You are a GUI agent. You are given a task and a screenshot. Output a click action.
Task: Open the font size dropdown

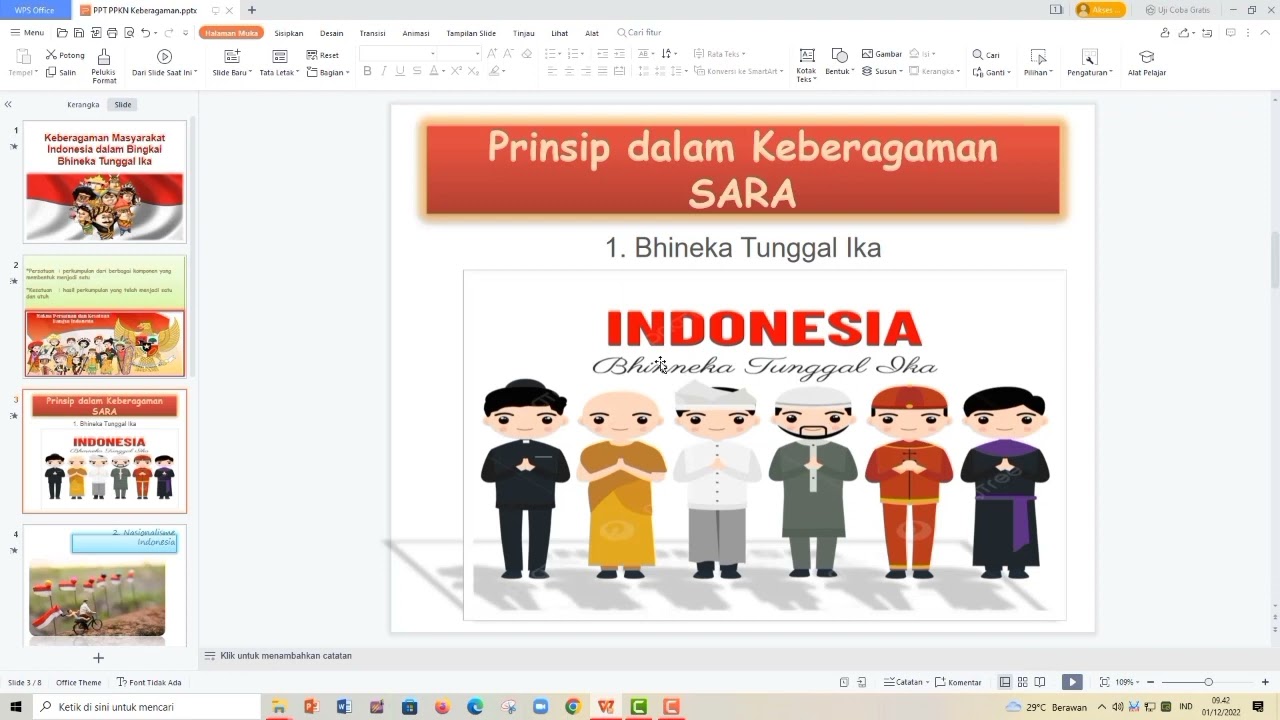point(477,54)
